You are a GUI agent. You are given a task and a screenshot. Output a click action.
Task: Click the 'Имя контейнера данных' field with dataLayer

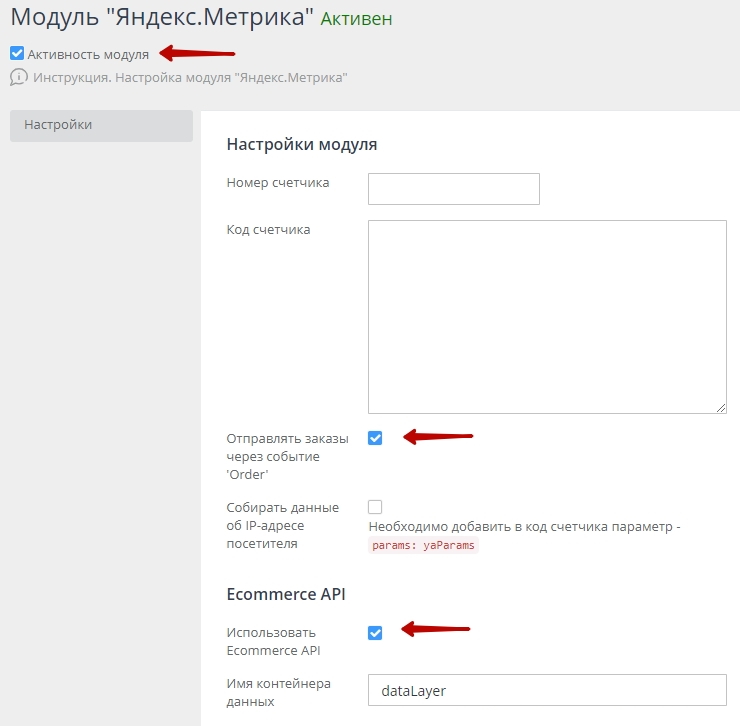(547, 690)
